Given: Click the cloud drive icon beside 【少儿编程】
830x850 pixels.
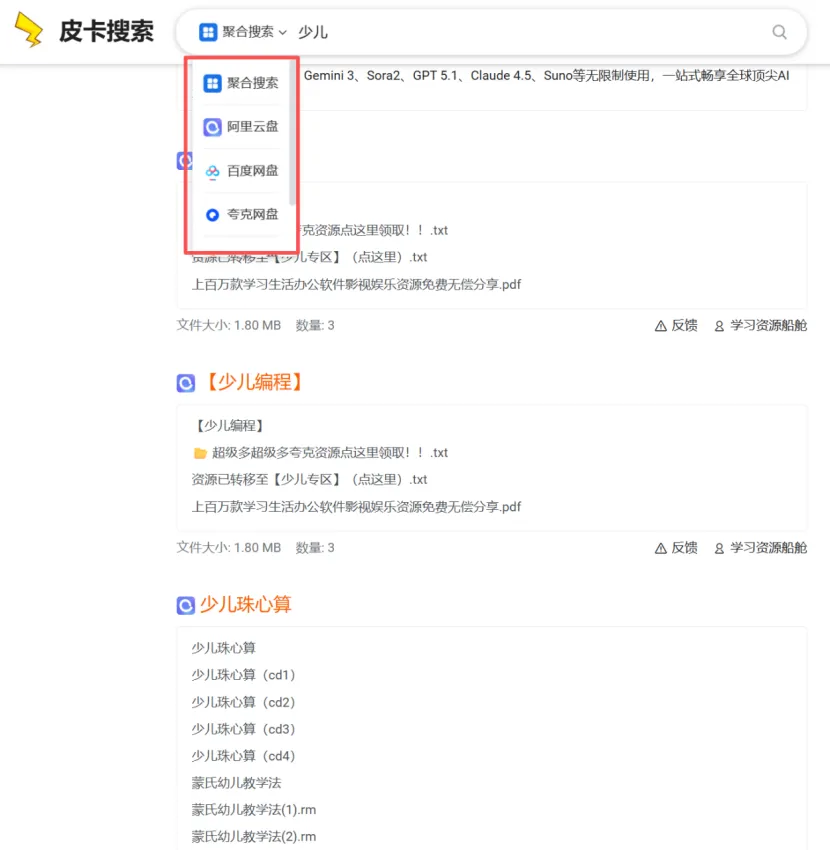Looking at the screenshot, I should click(x=186, y=383).
